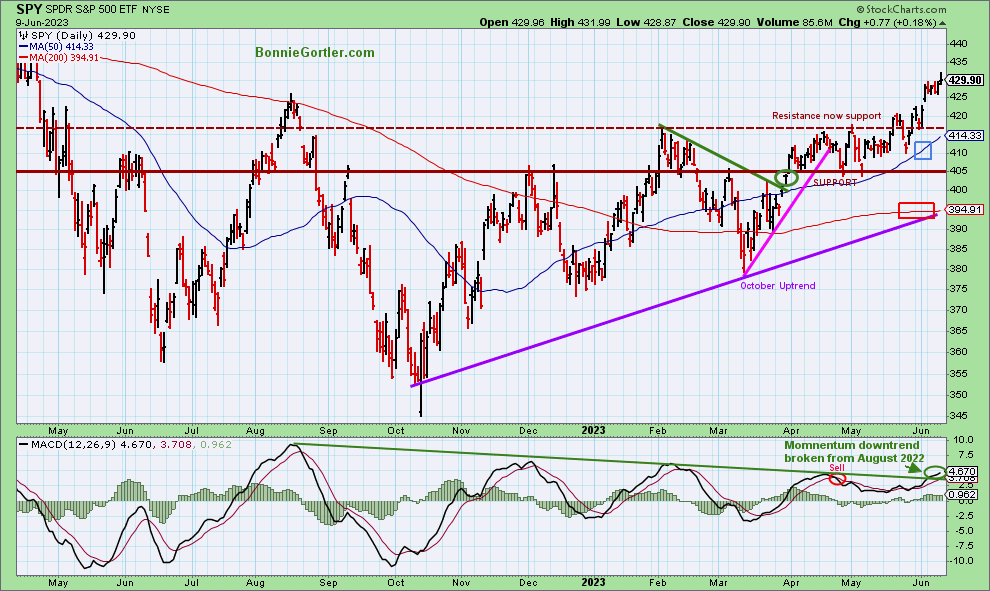Click the 400 price axis label
The height and width of the screenshot is (591, 990).
click(x=958, y=189)
